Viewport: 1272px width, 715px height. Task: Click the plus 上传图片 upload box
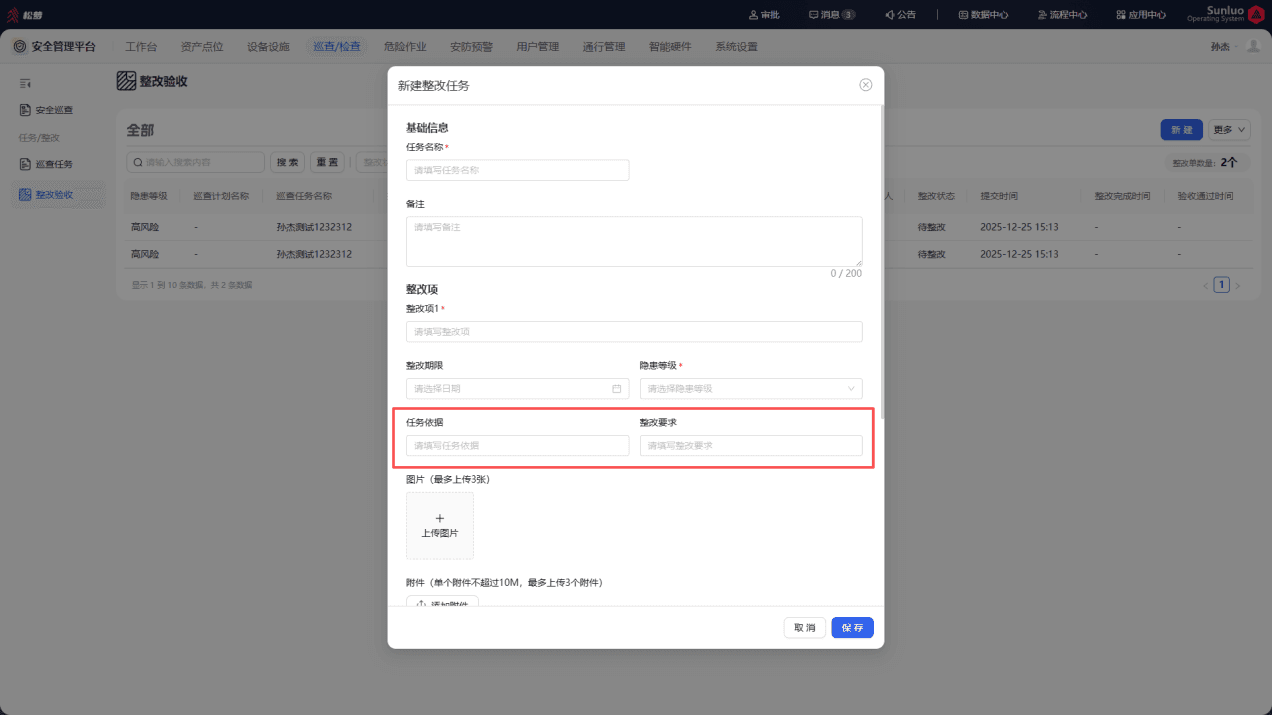440,525
